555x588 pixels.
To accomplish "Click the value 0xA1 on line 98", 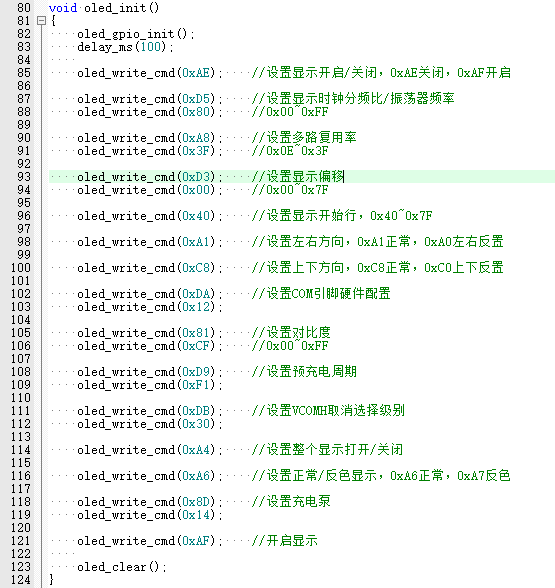I will point(196,242).
